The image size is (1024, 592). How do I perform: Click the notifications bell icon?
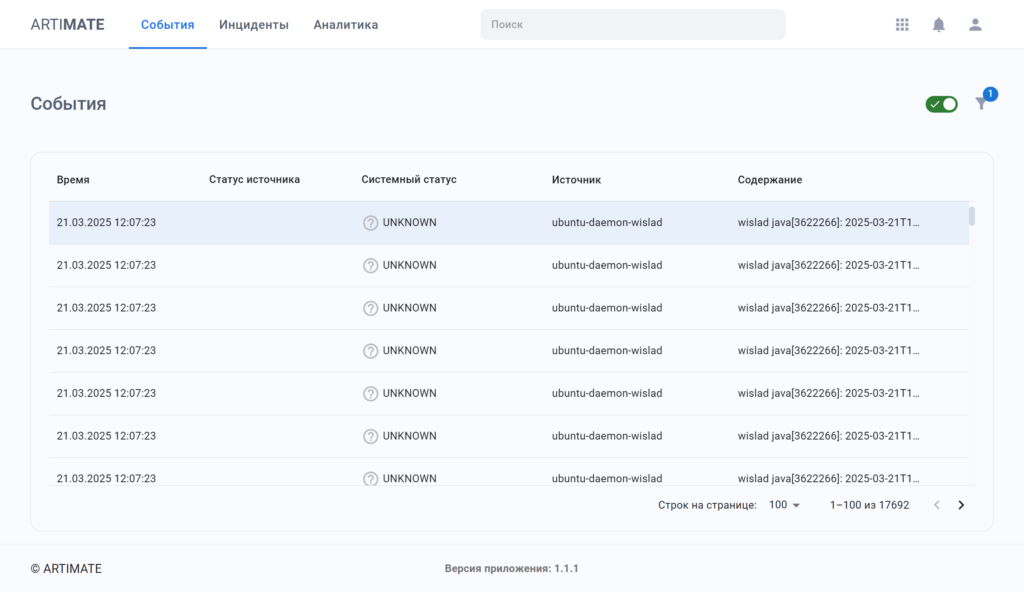pyautogui.click(x=938, y=25)
